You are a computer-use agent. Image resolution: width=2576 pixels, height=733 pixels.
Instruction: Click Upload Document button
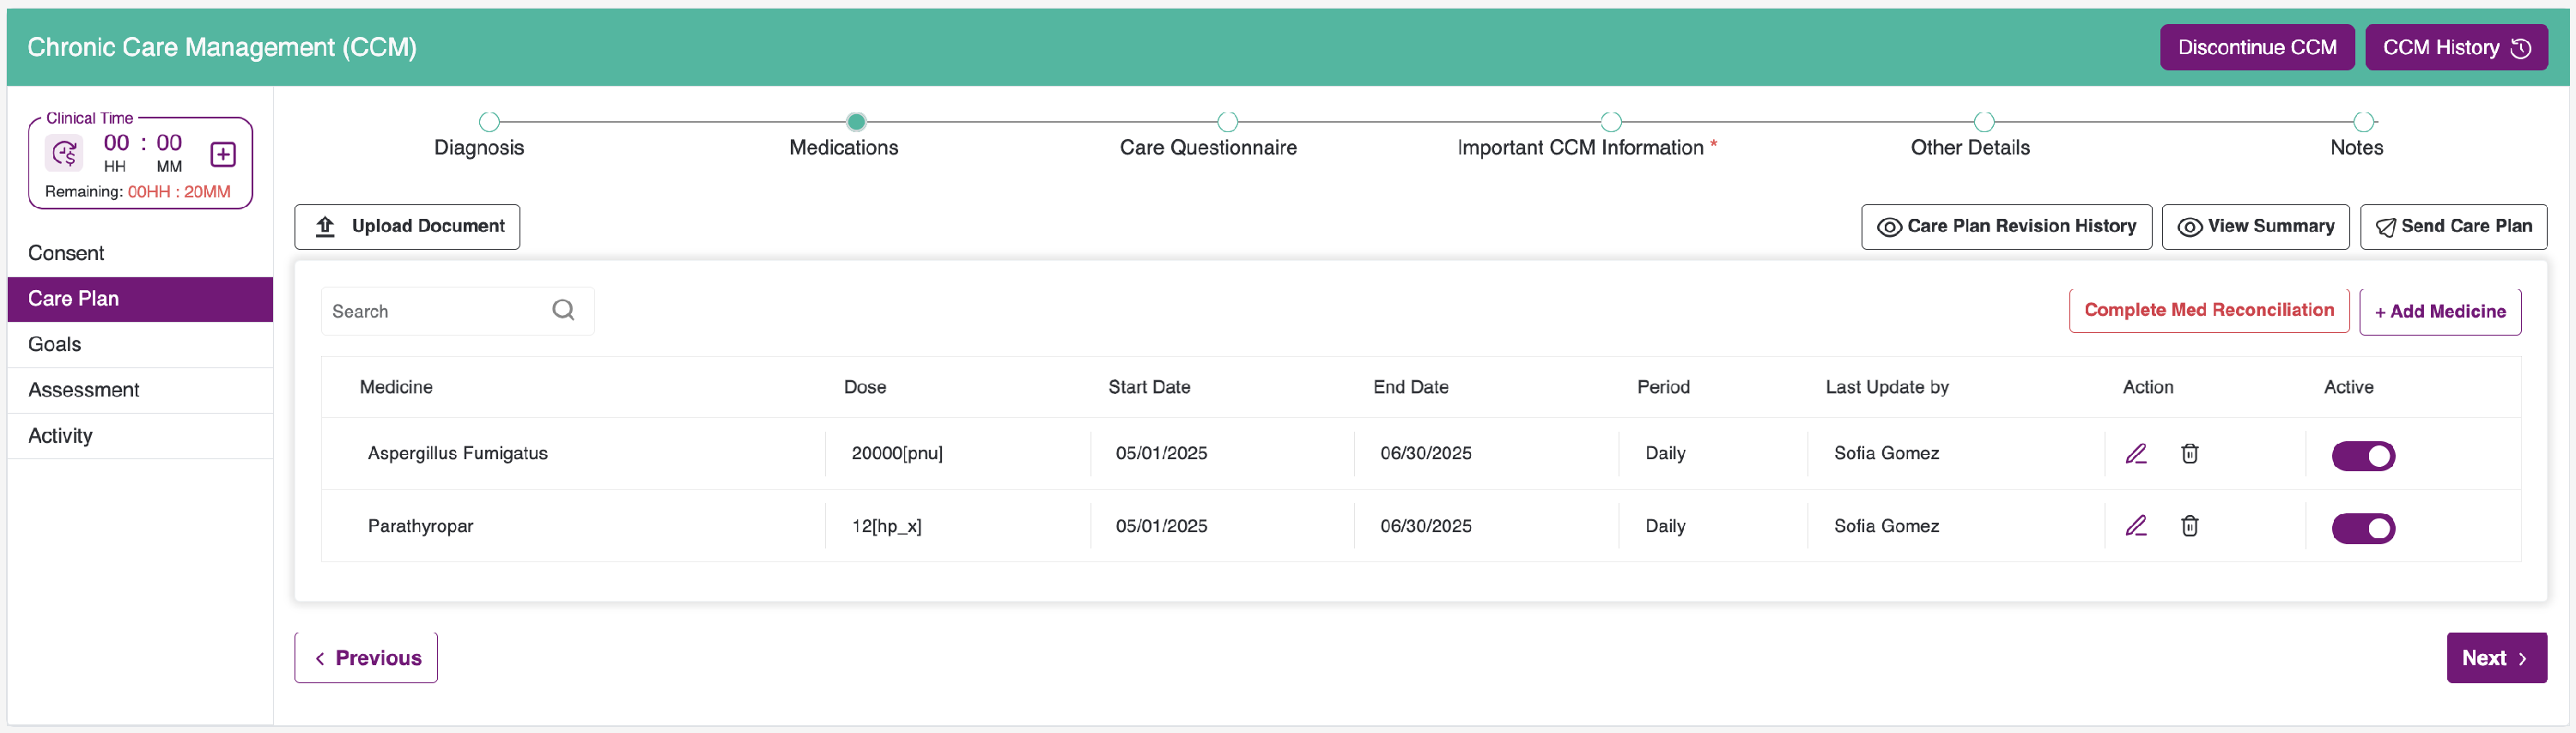point(407,226)
